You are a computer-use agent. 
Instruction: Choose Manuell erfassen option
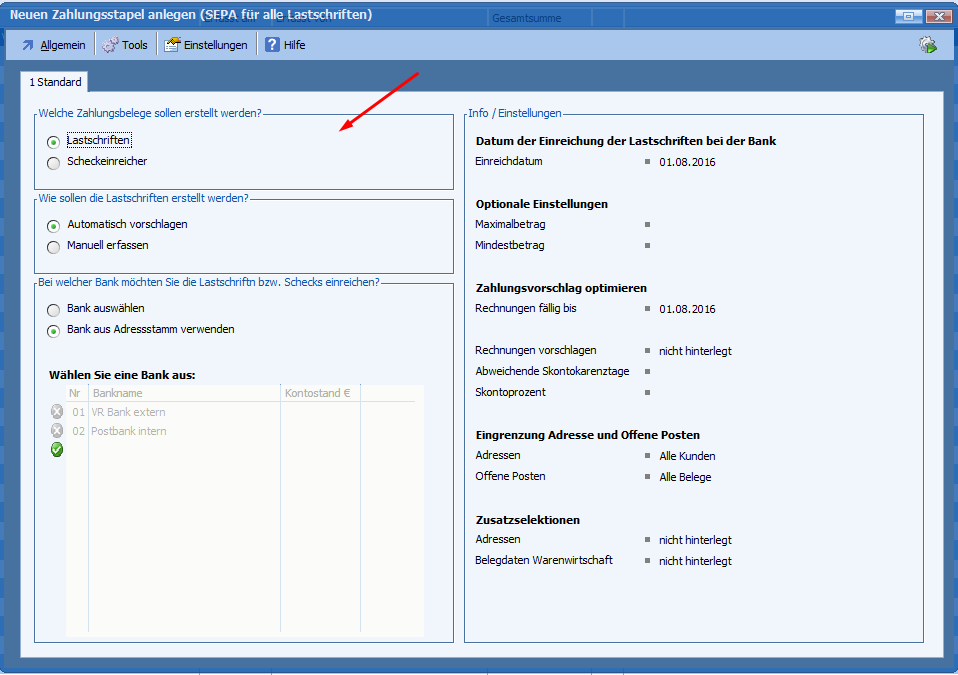(54, 246)
